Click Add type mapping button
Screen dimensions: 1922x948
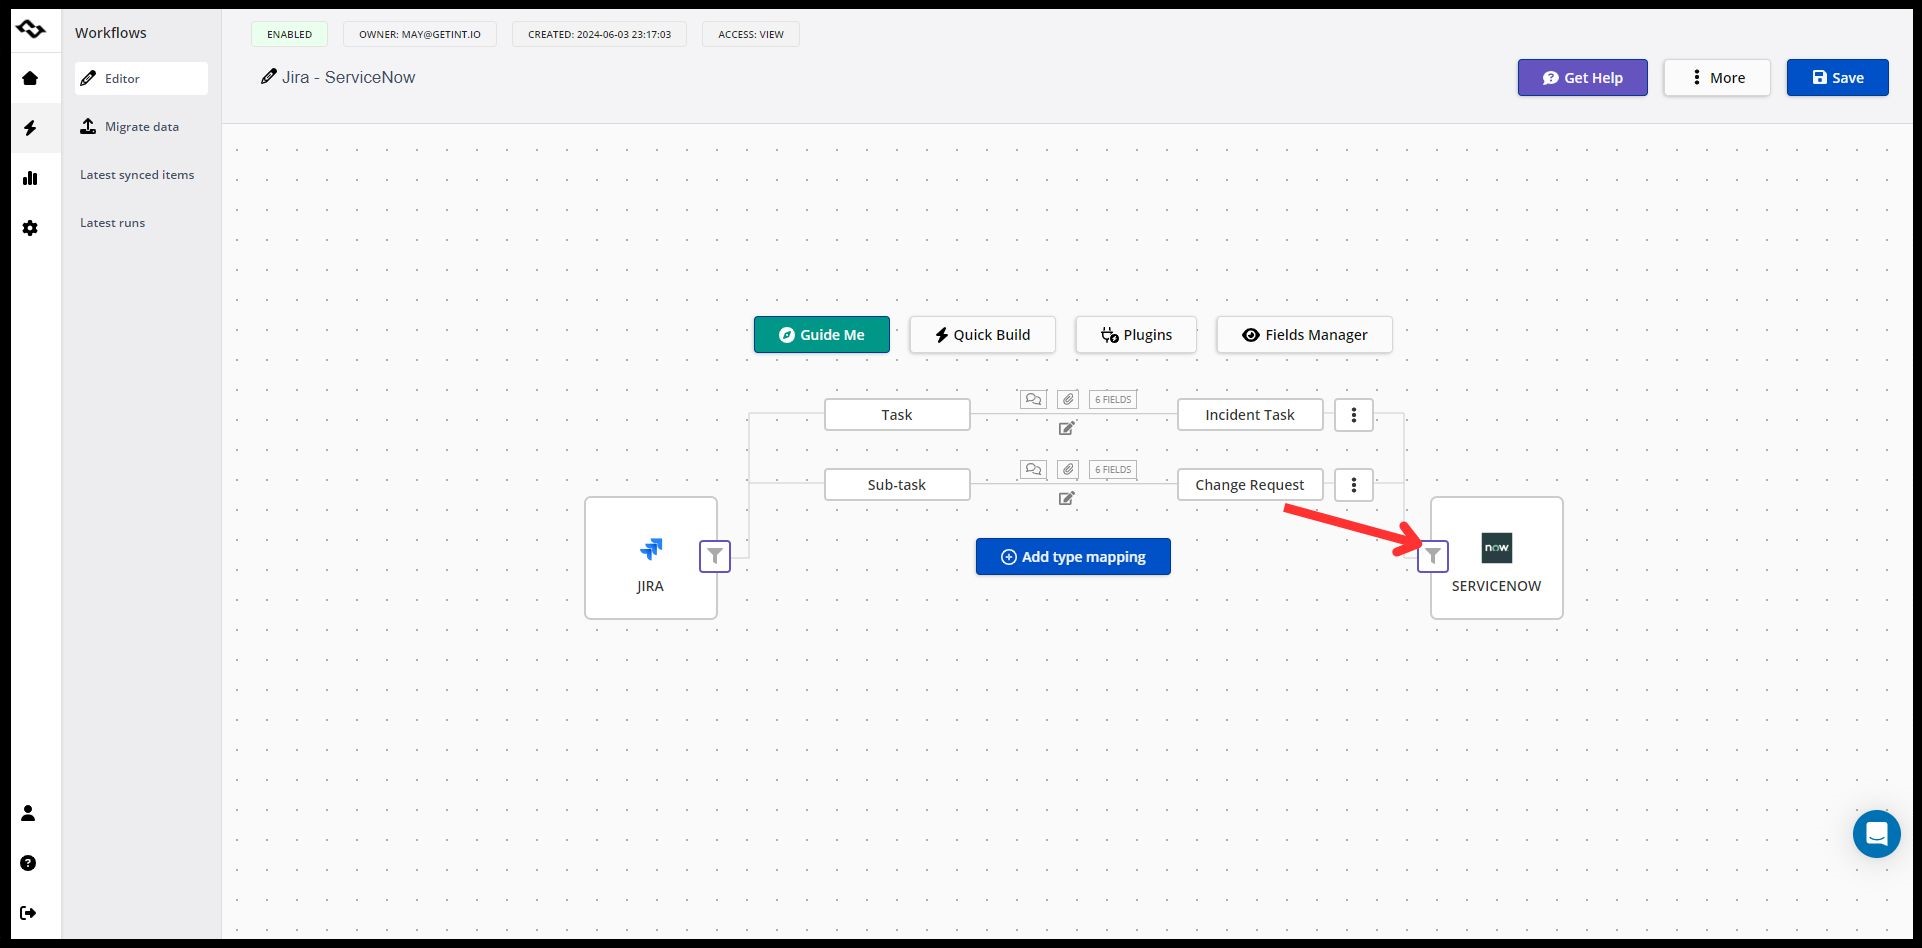(1073, 557)
